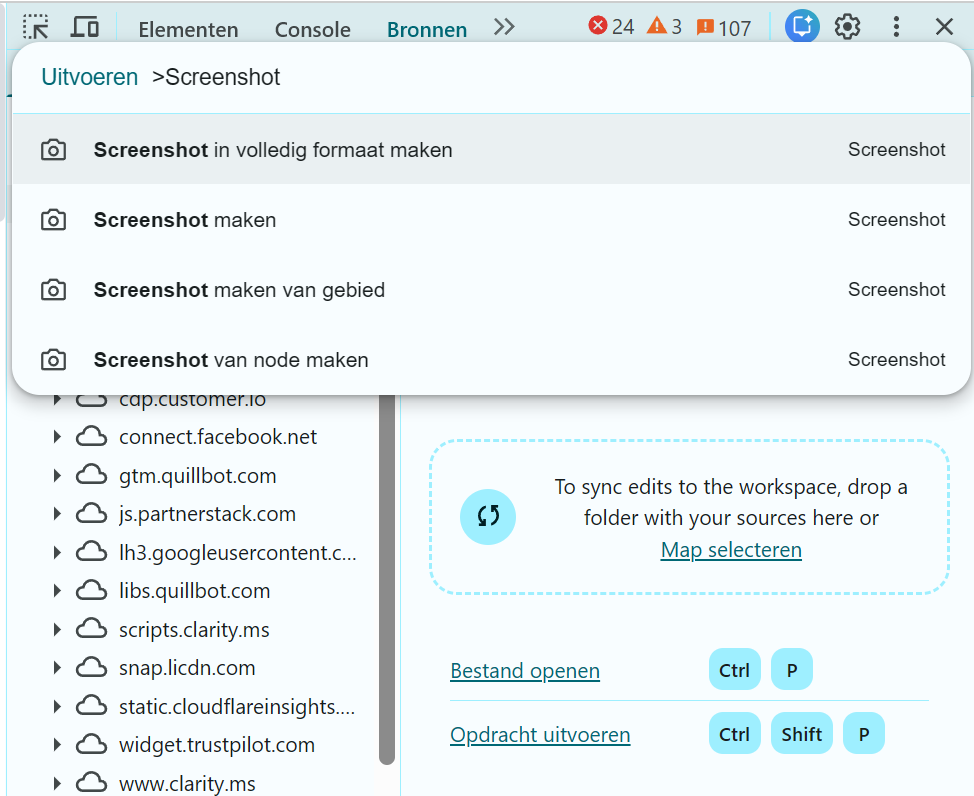Click cloud icon of gtm.quillbot.com
This screenshot has width=974, height=796.
91,476
